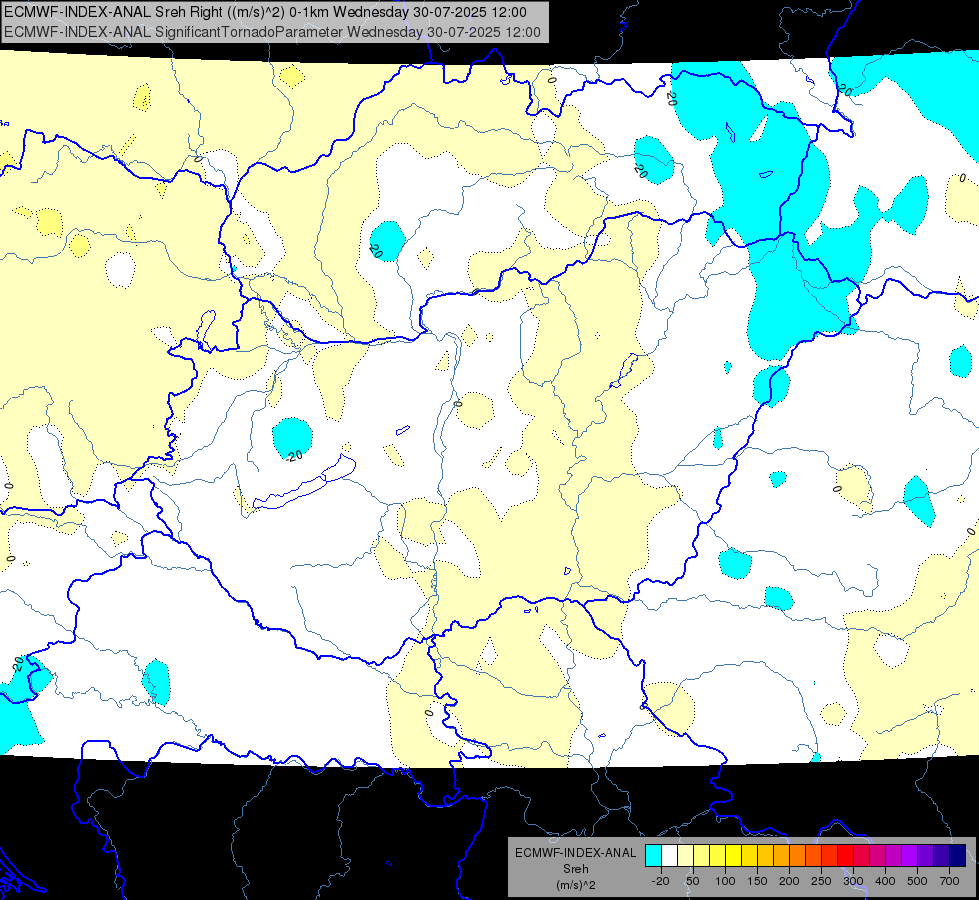Click the '100' legend scale value
The width and height of the screenshot is (979, 900).
point(725,881)
